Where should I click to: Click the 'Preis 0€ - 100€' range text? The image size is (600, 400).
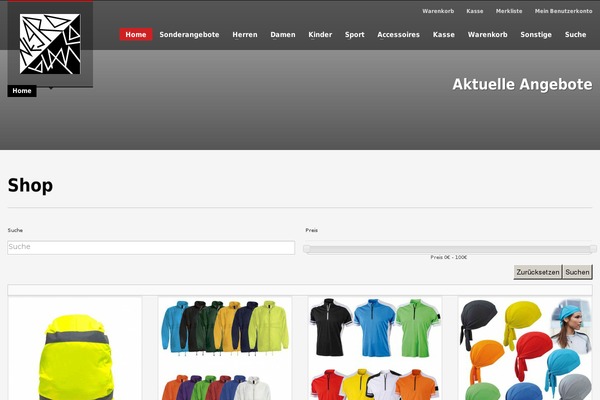point(448,257)
